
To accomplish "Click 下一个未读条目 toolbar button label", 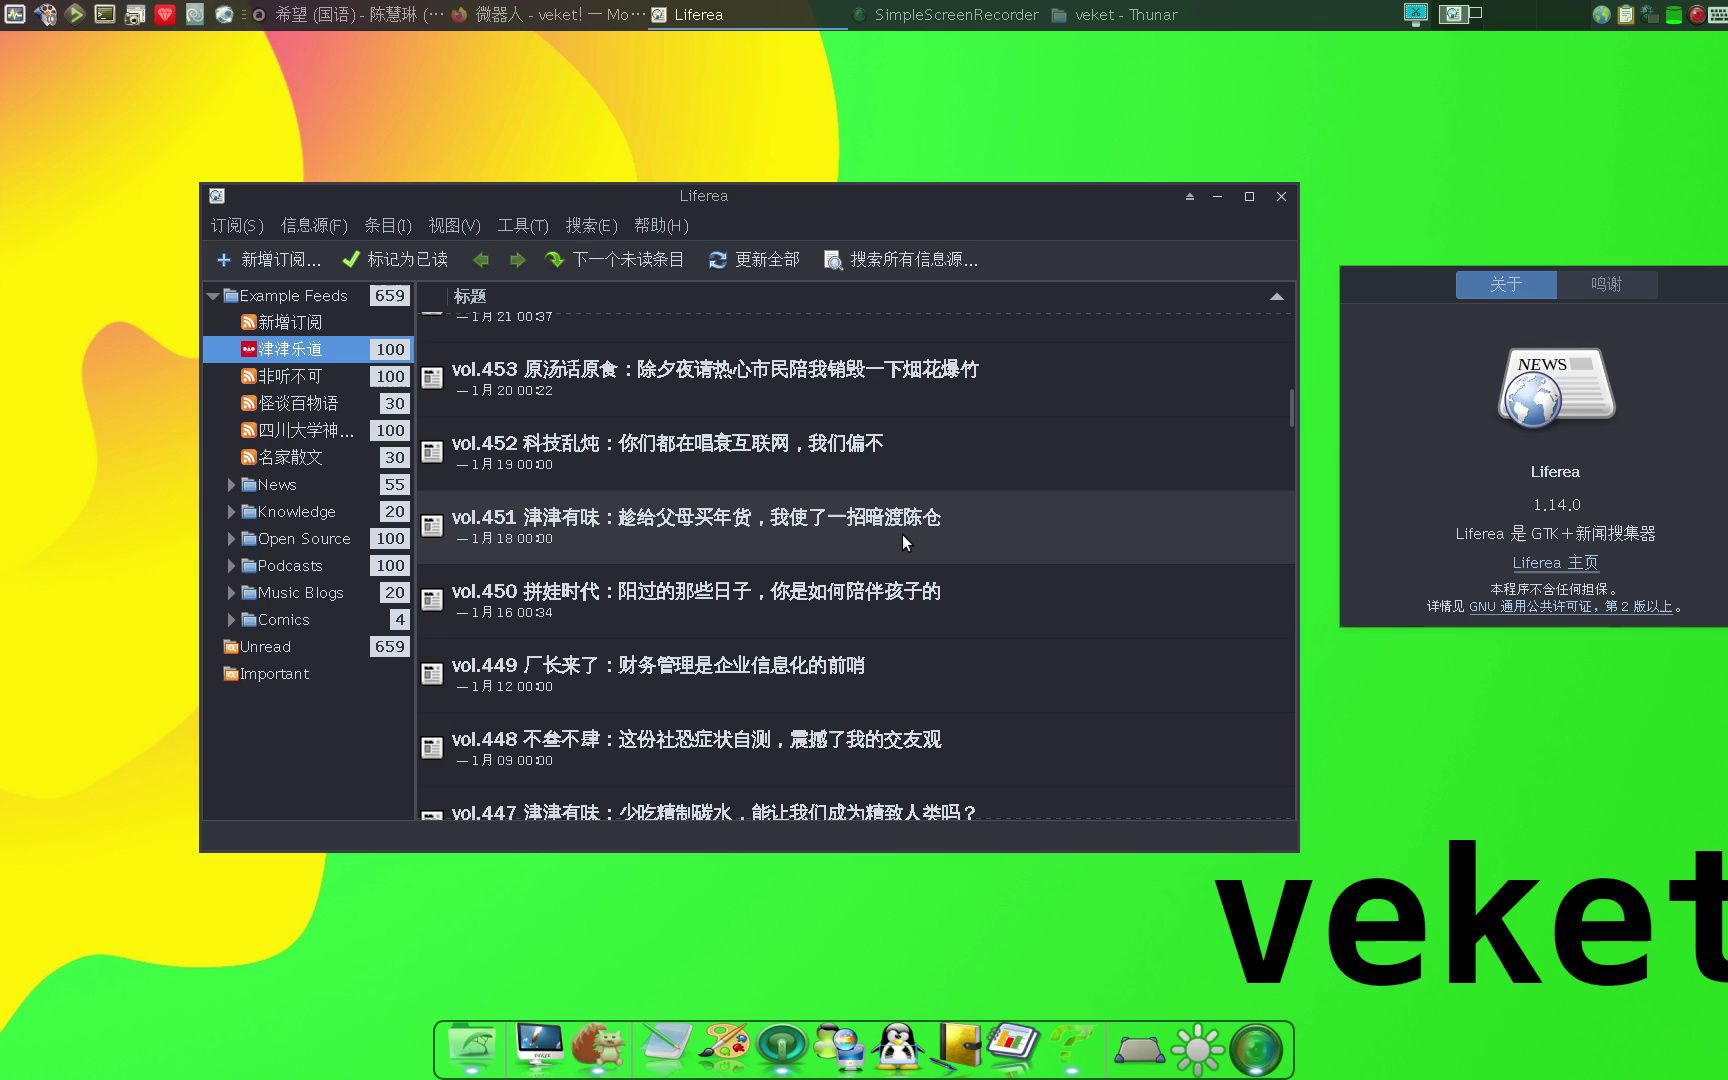I will pyautogui.click(x=628, y=260).
